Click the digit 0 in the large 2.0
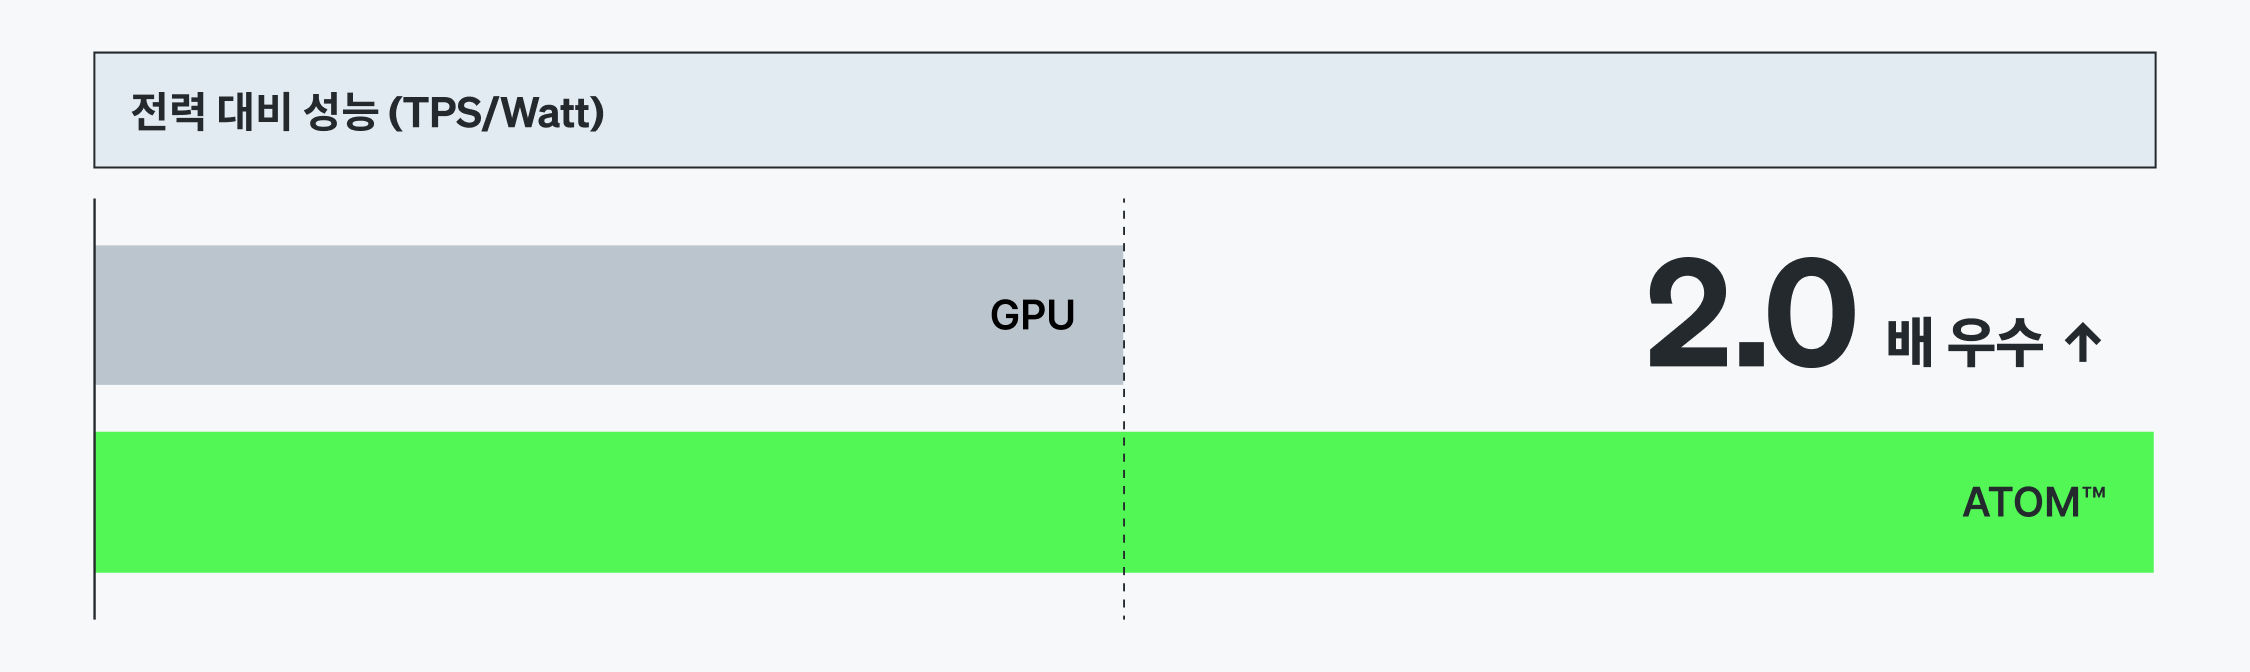The image size is (2250, 672). (x=1811, y=312)
